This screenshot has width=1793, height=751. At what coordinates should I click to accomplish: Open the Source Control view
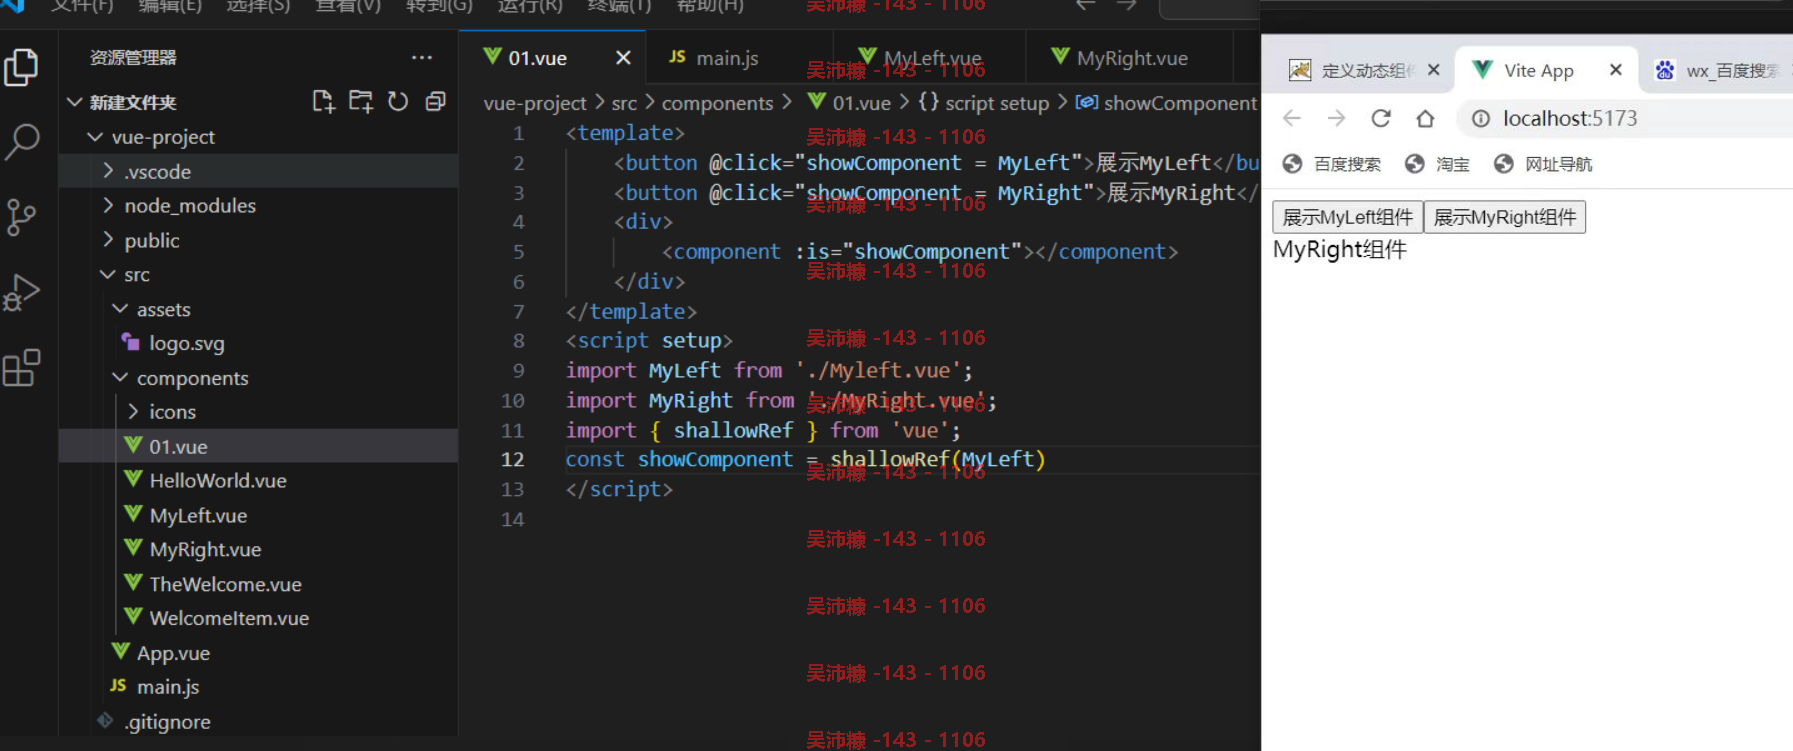(22, 217)
